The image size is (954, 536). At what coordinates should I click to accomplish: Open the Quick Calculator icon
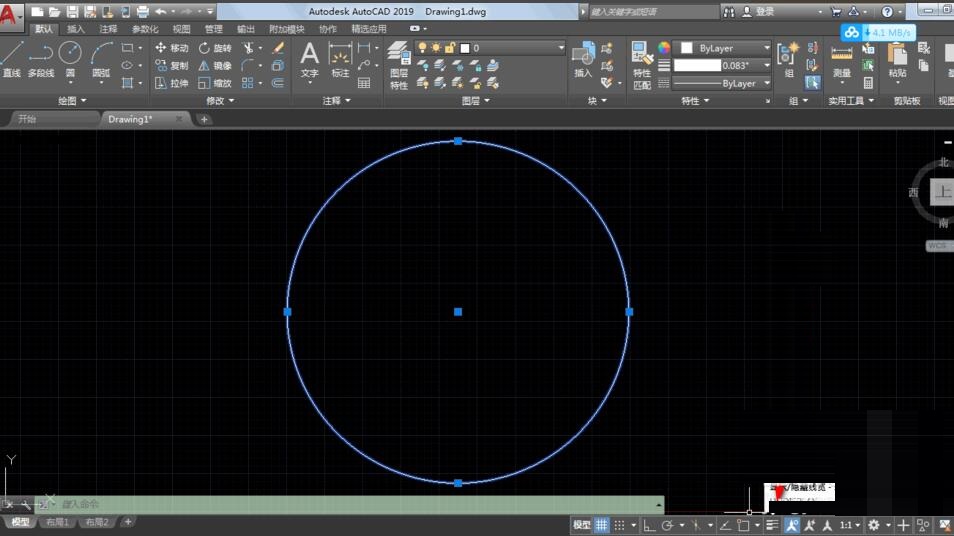pos(868,83)
